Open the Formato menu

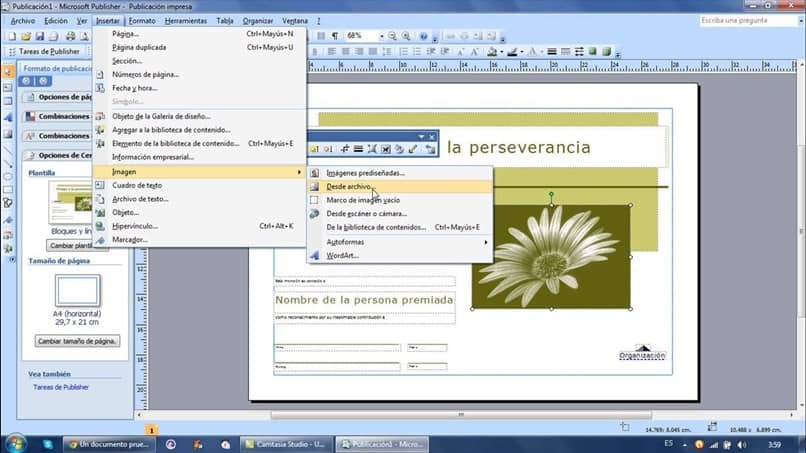point(142,21)
